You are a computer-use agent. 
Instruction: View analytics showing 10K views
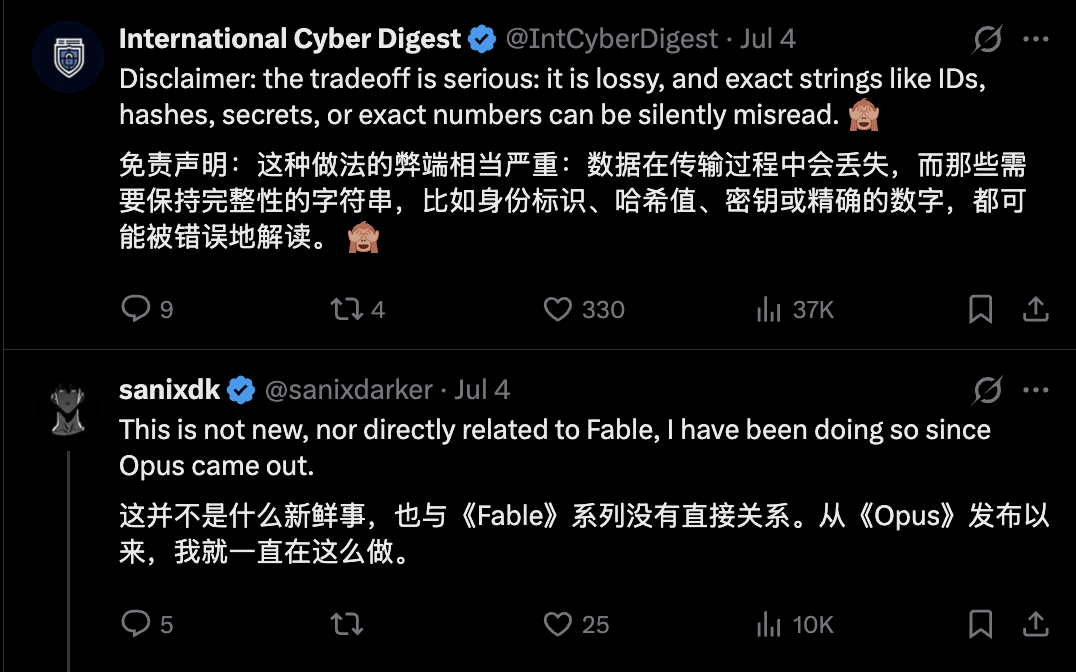(795, 624)
